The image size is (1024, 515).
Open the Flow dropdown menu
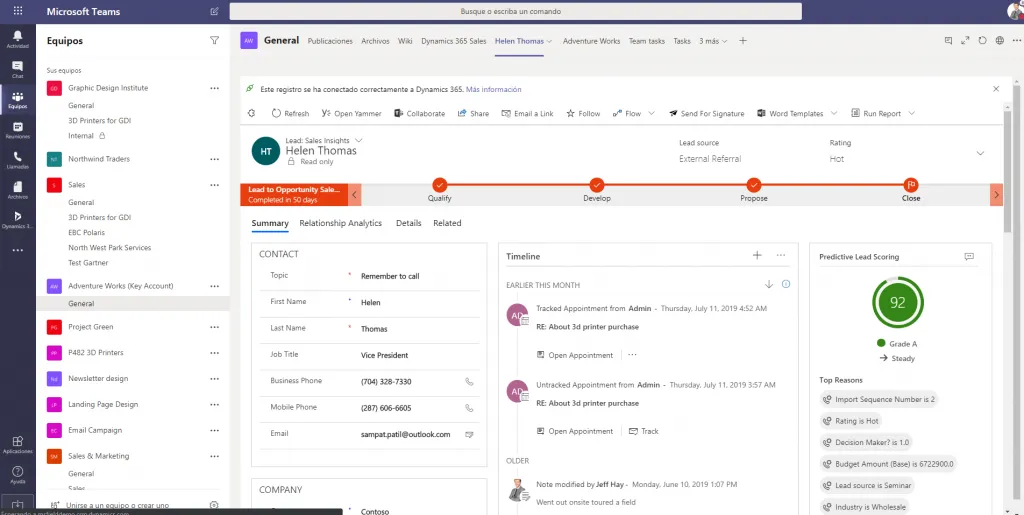pyautogui.click(x=651, y=114)
